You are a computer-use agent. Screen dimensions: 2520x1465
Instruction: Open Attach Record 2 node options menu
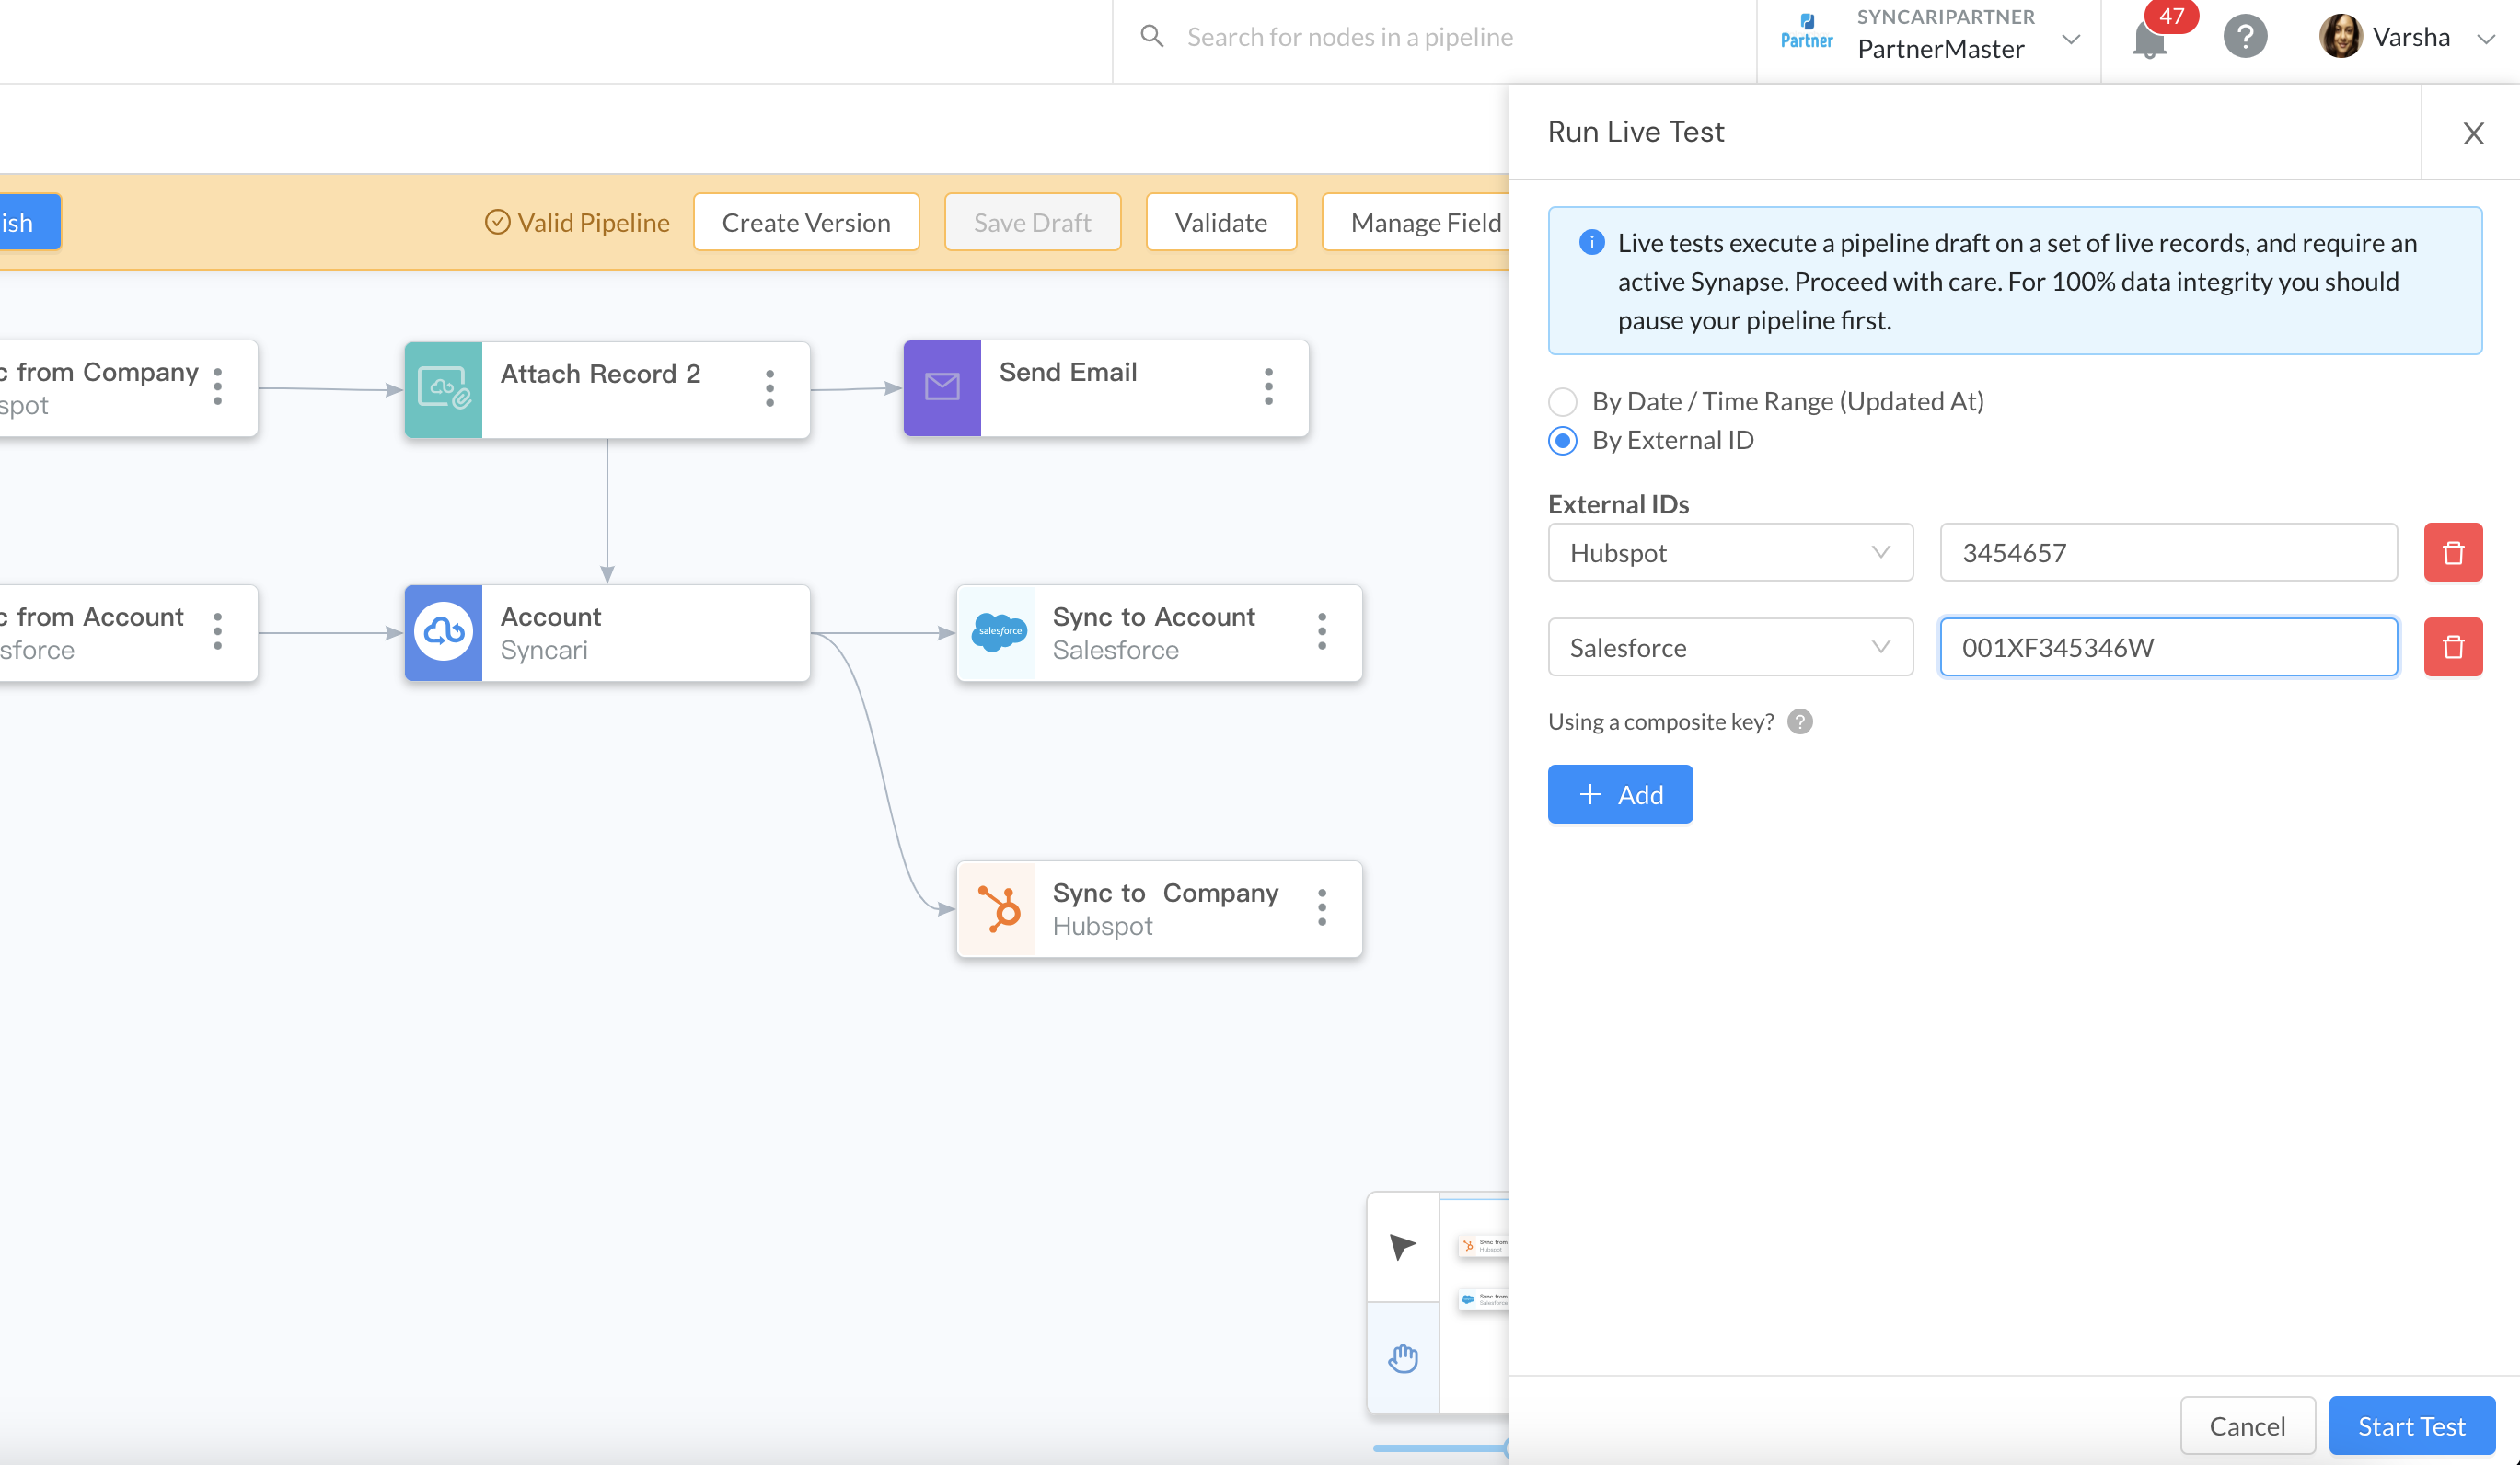769,389
